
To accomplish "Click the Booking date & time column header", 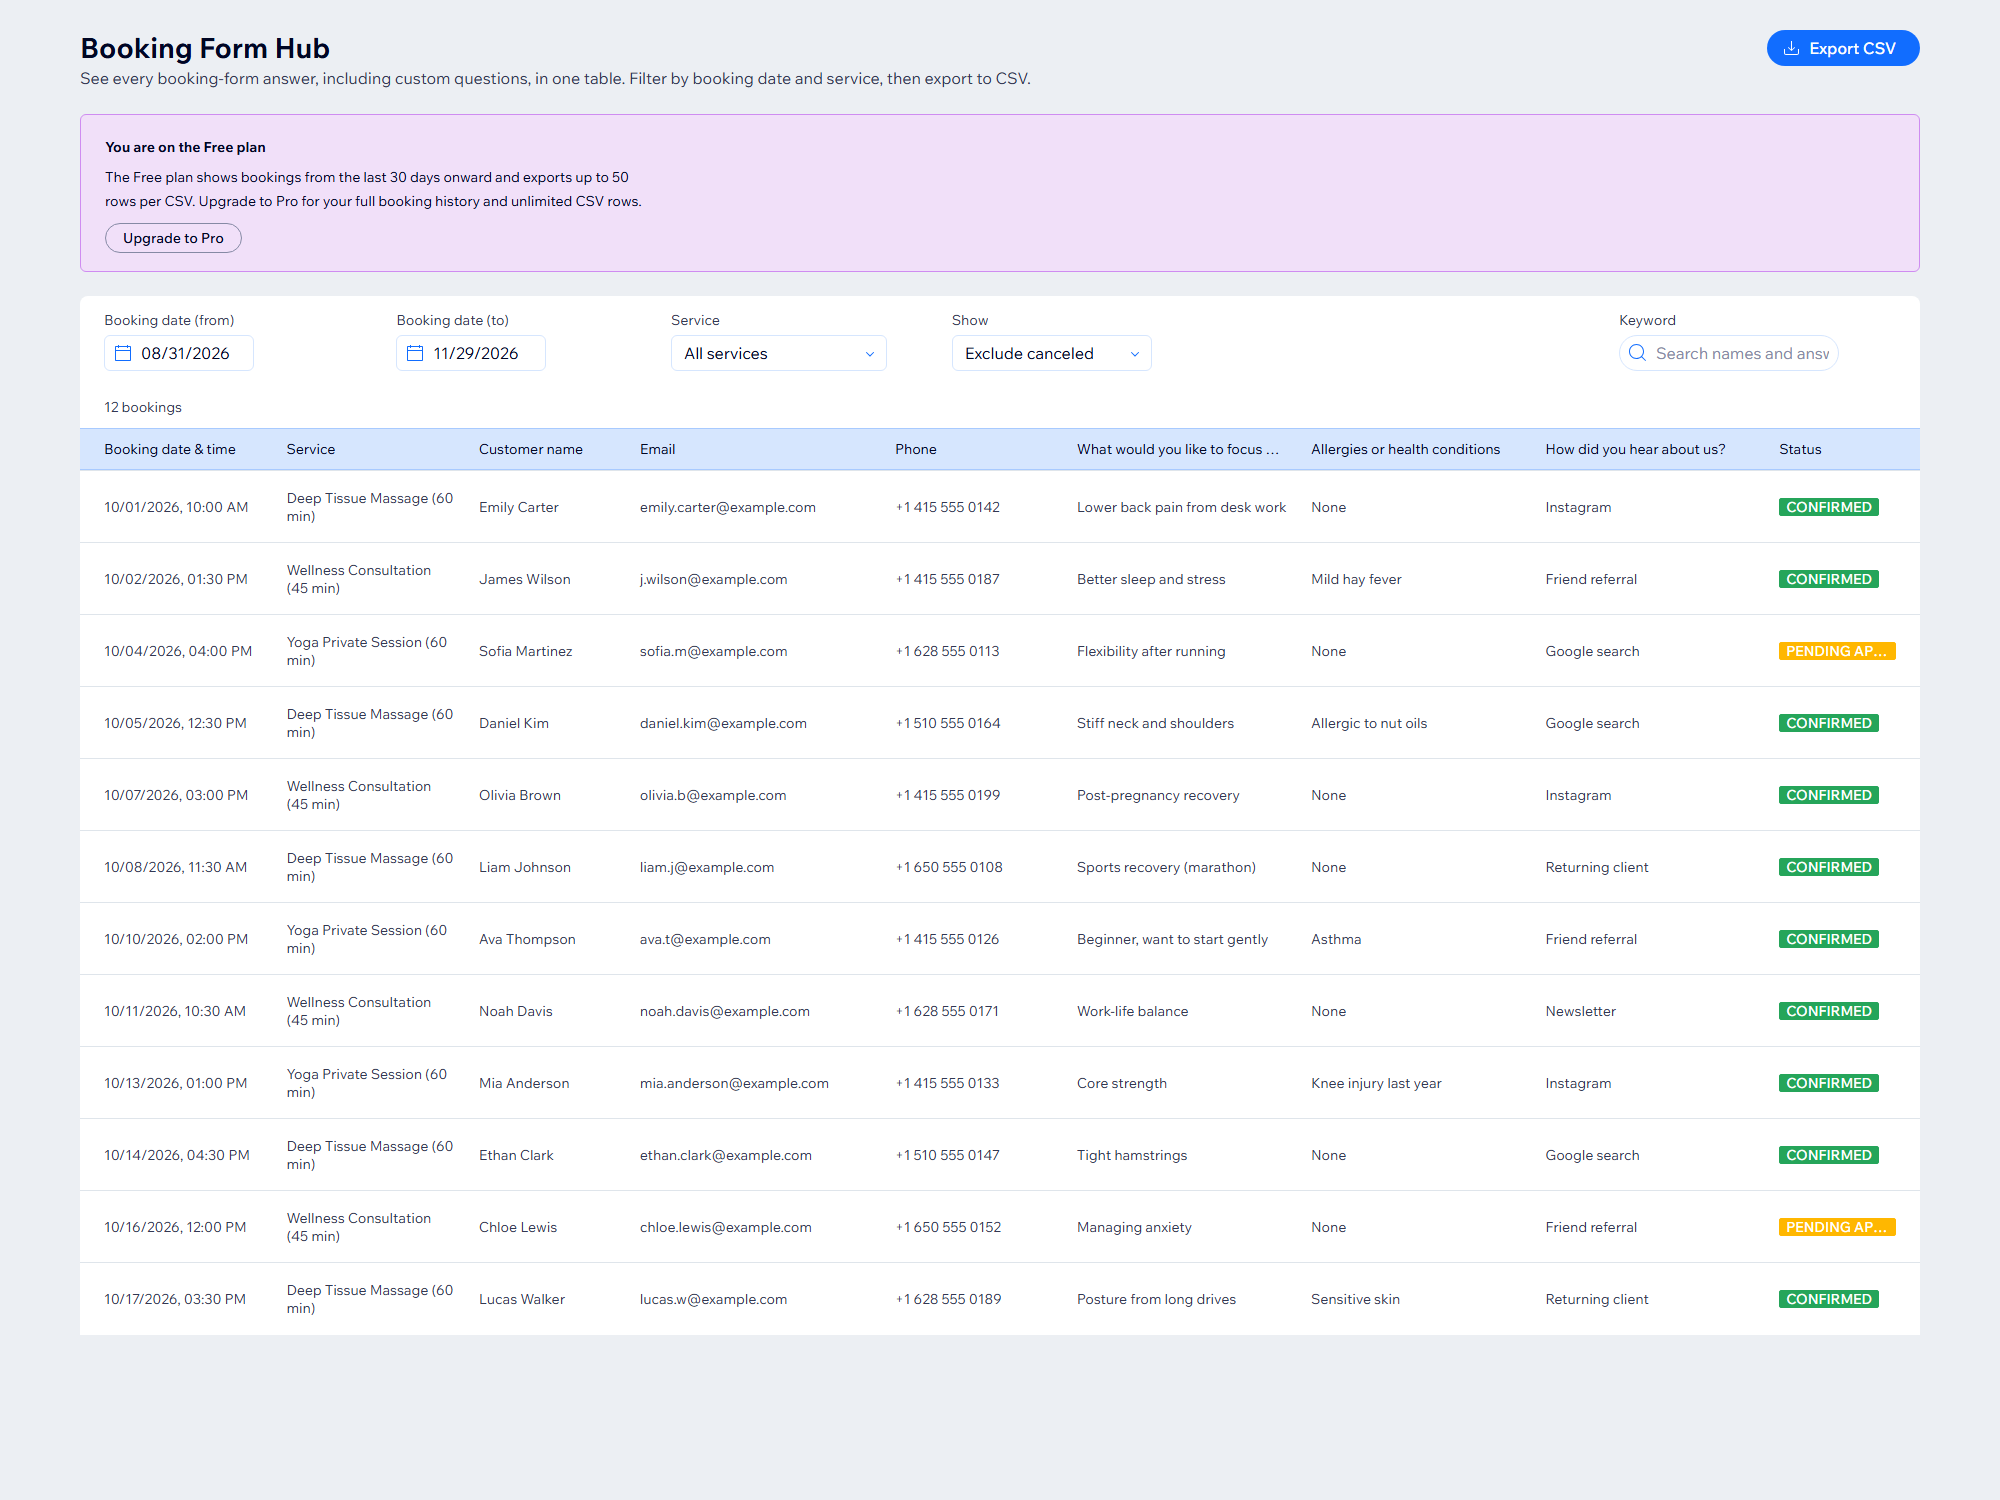I will coord(170,449).
